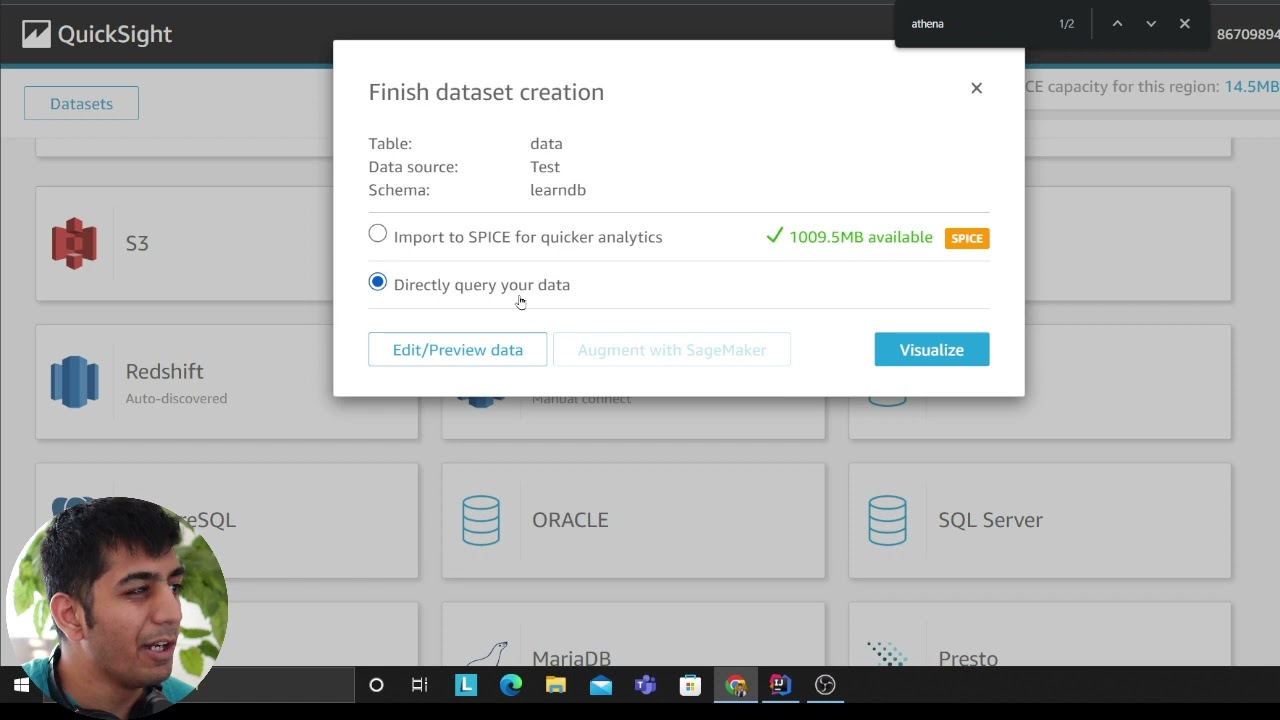Click the Presto data source label
The height and width of the screenshot is (720, 1280).
click(968, 658)
